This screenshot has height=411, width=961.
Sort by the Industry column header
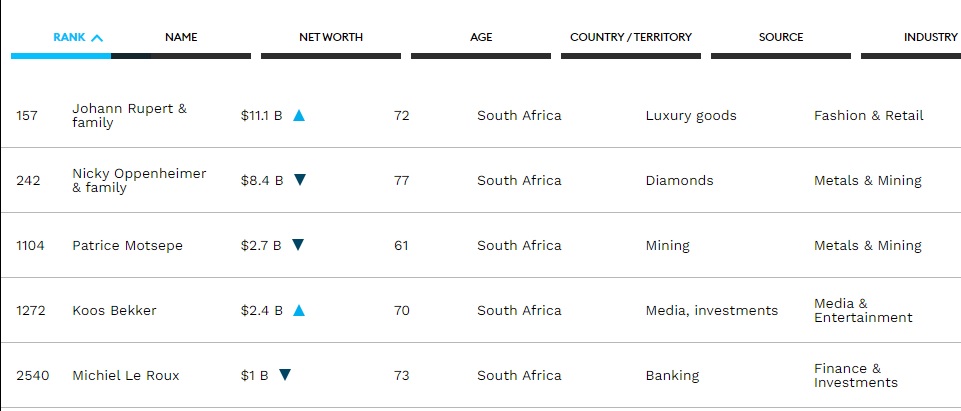(930, 37)
